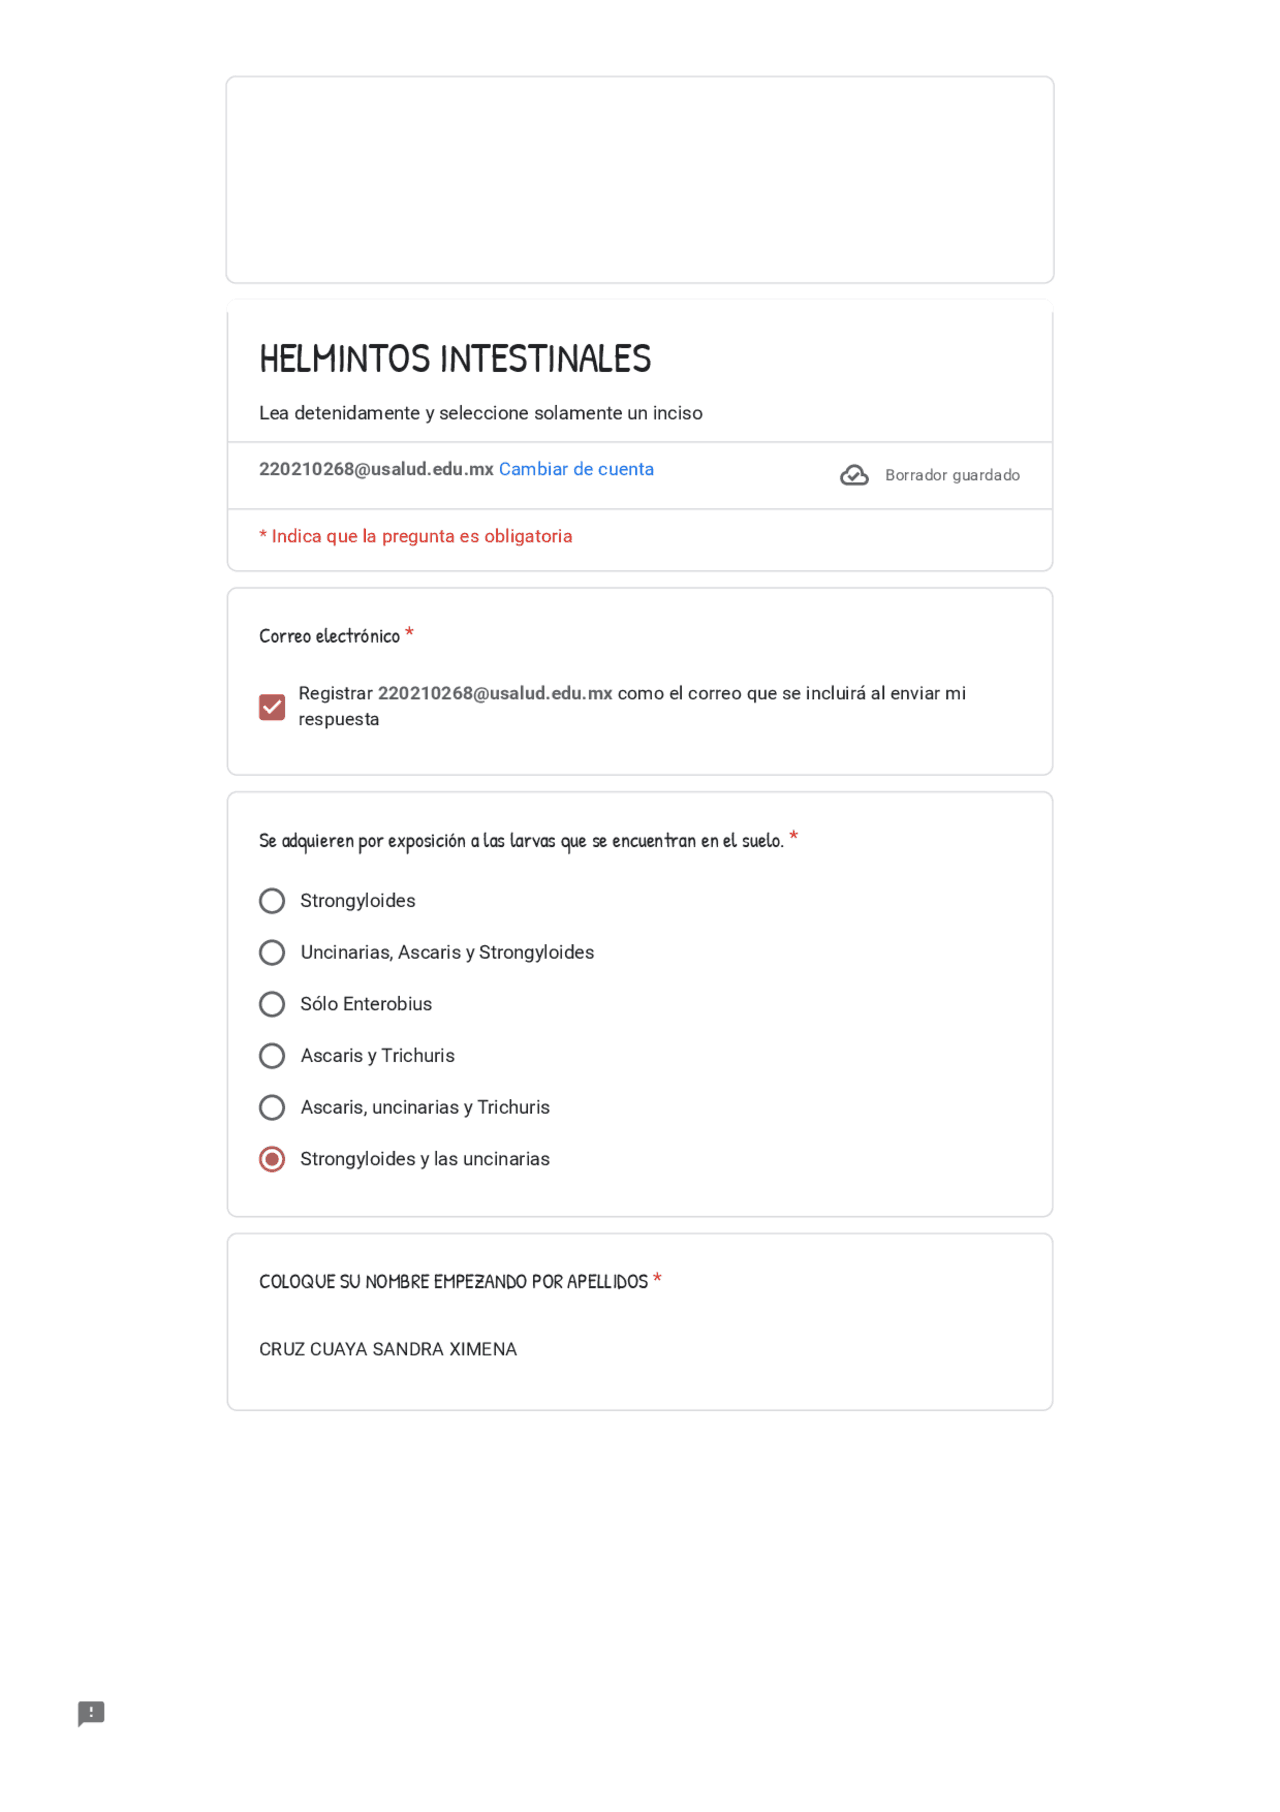The height and width of the screenshot is (1812, 1280).
Task: Click the 'COLOQUE SU NOMBRE' question label
Action: point(453,1282)
